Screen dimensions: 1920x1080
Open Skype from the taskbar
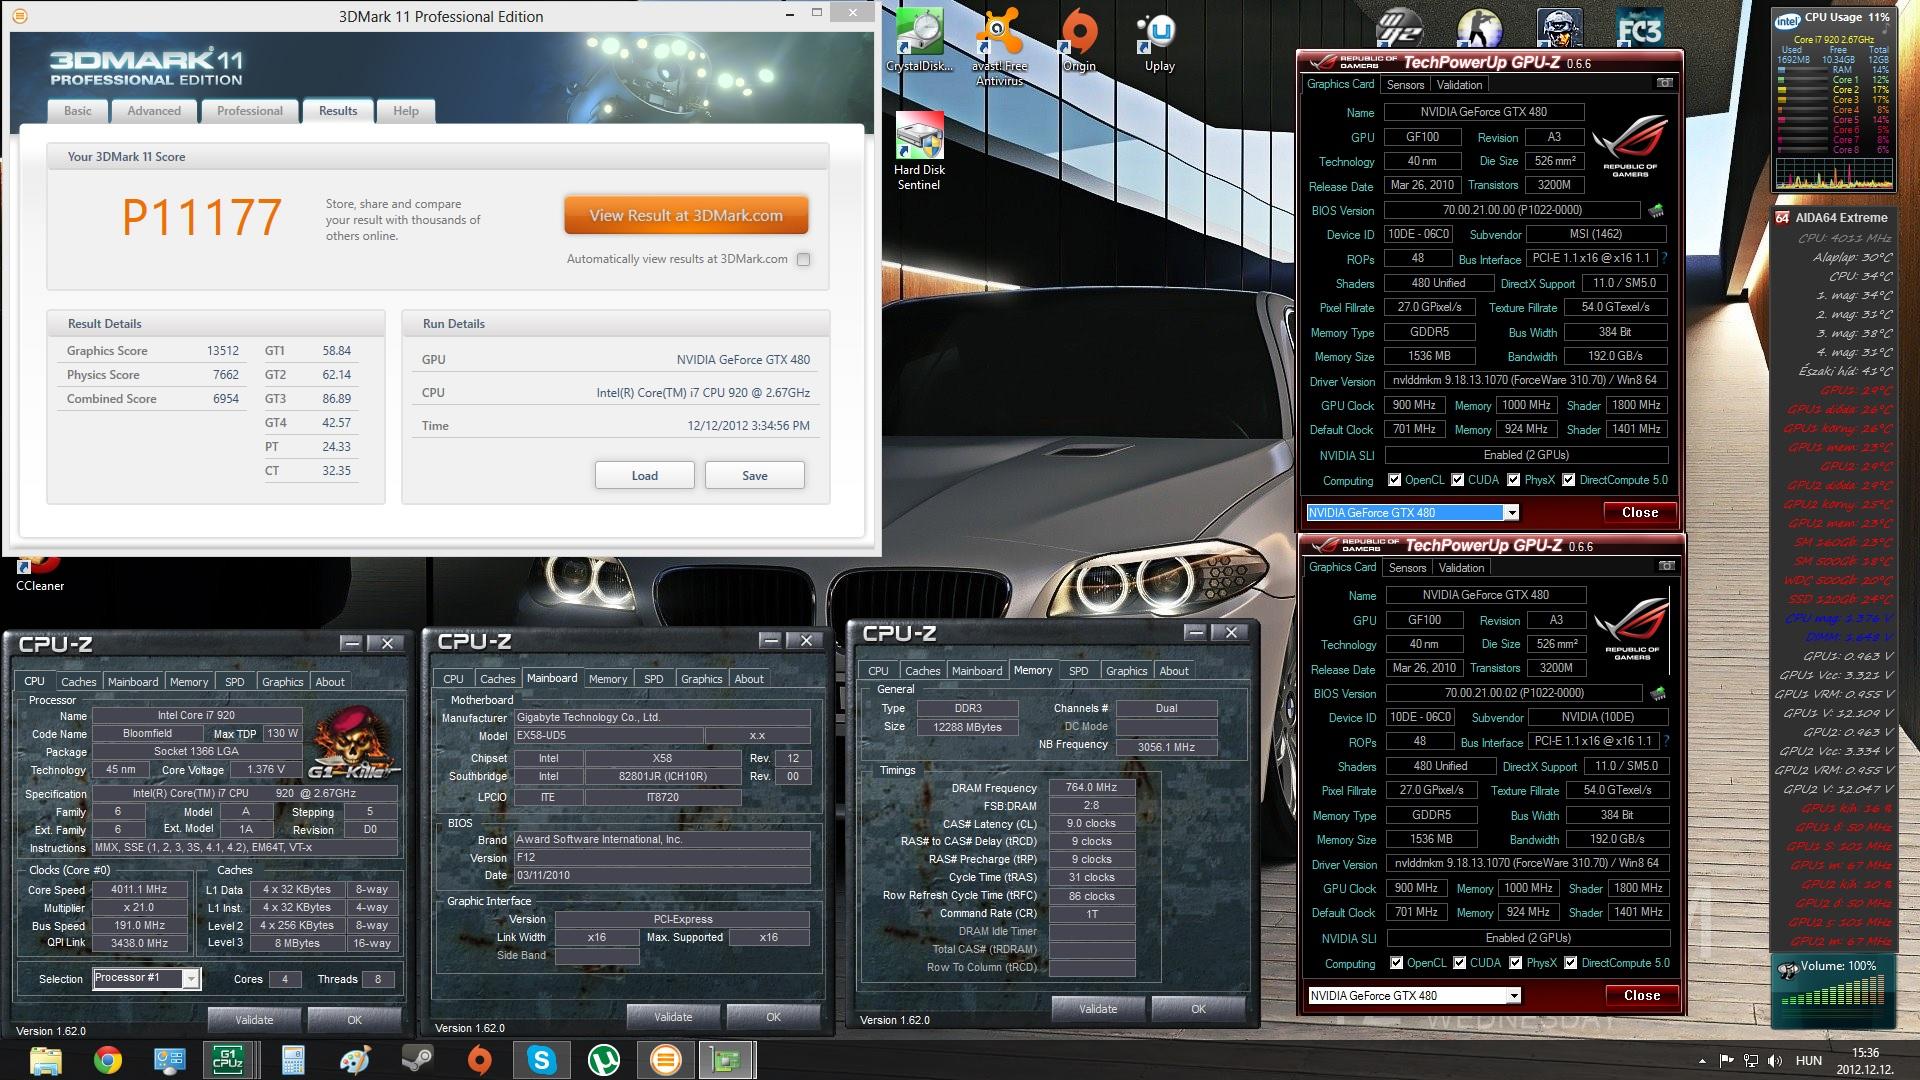(541, 1059)
